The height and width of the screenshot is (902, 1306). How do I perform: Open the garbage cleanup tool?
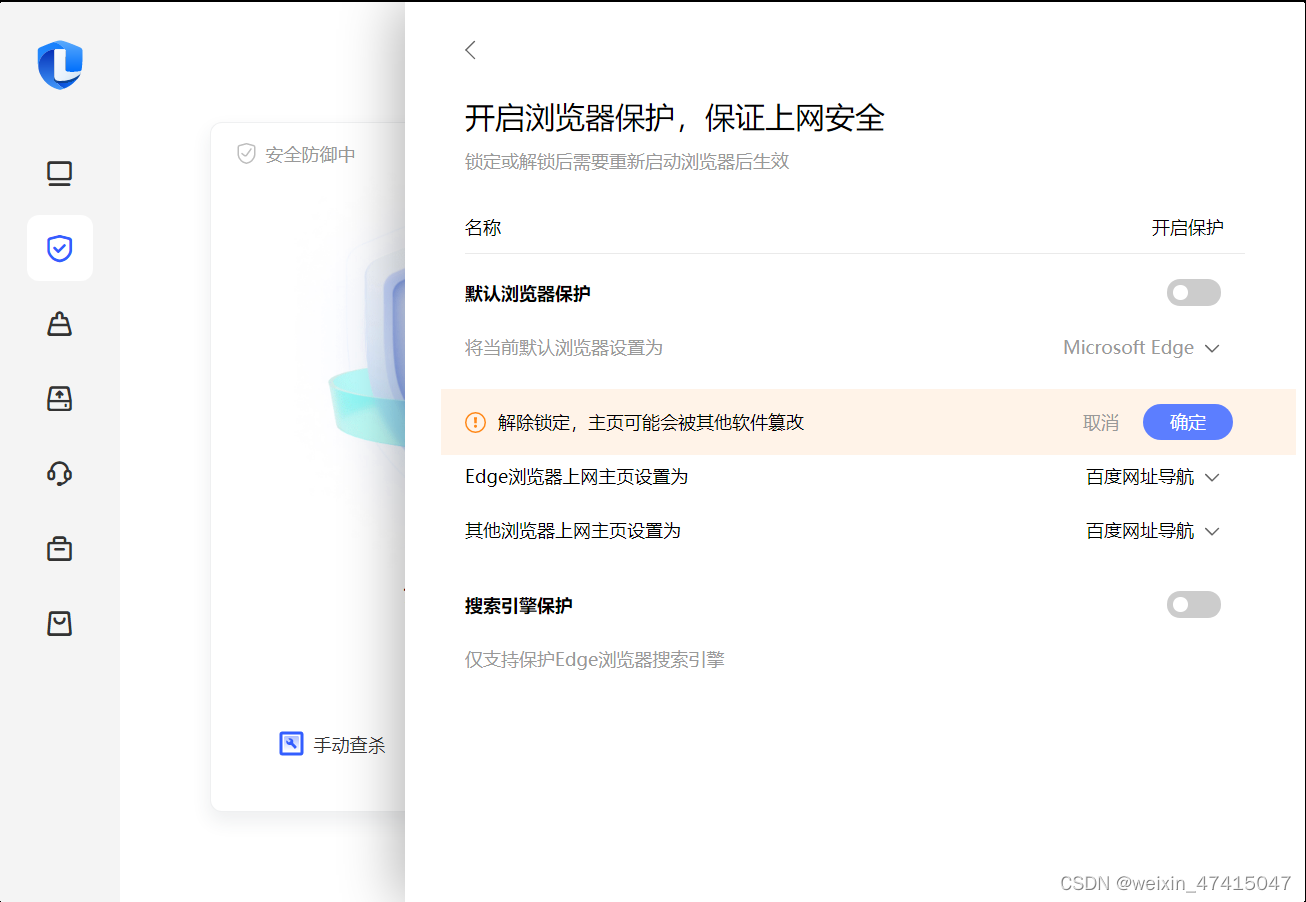[x=59, y=323]
